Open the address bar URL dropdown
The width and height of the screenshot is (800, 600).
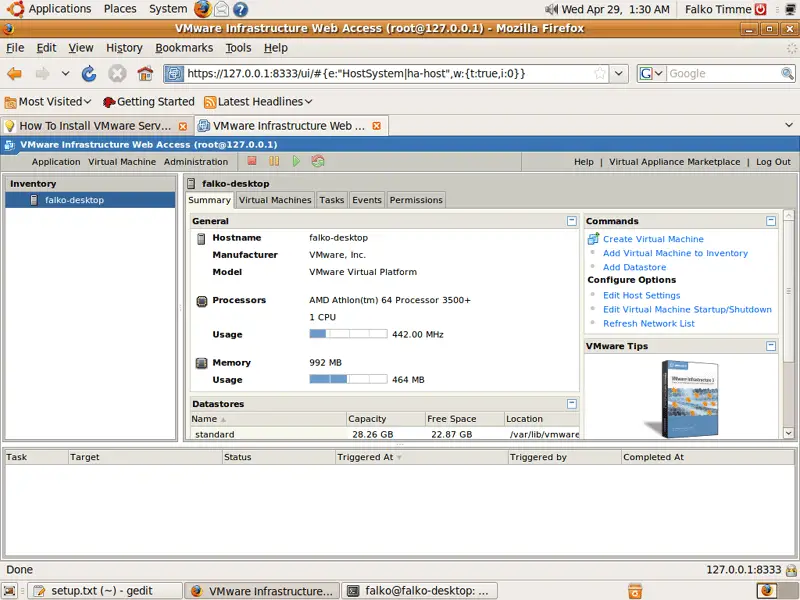point(618,73)
